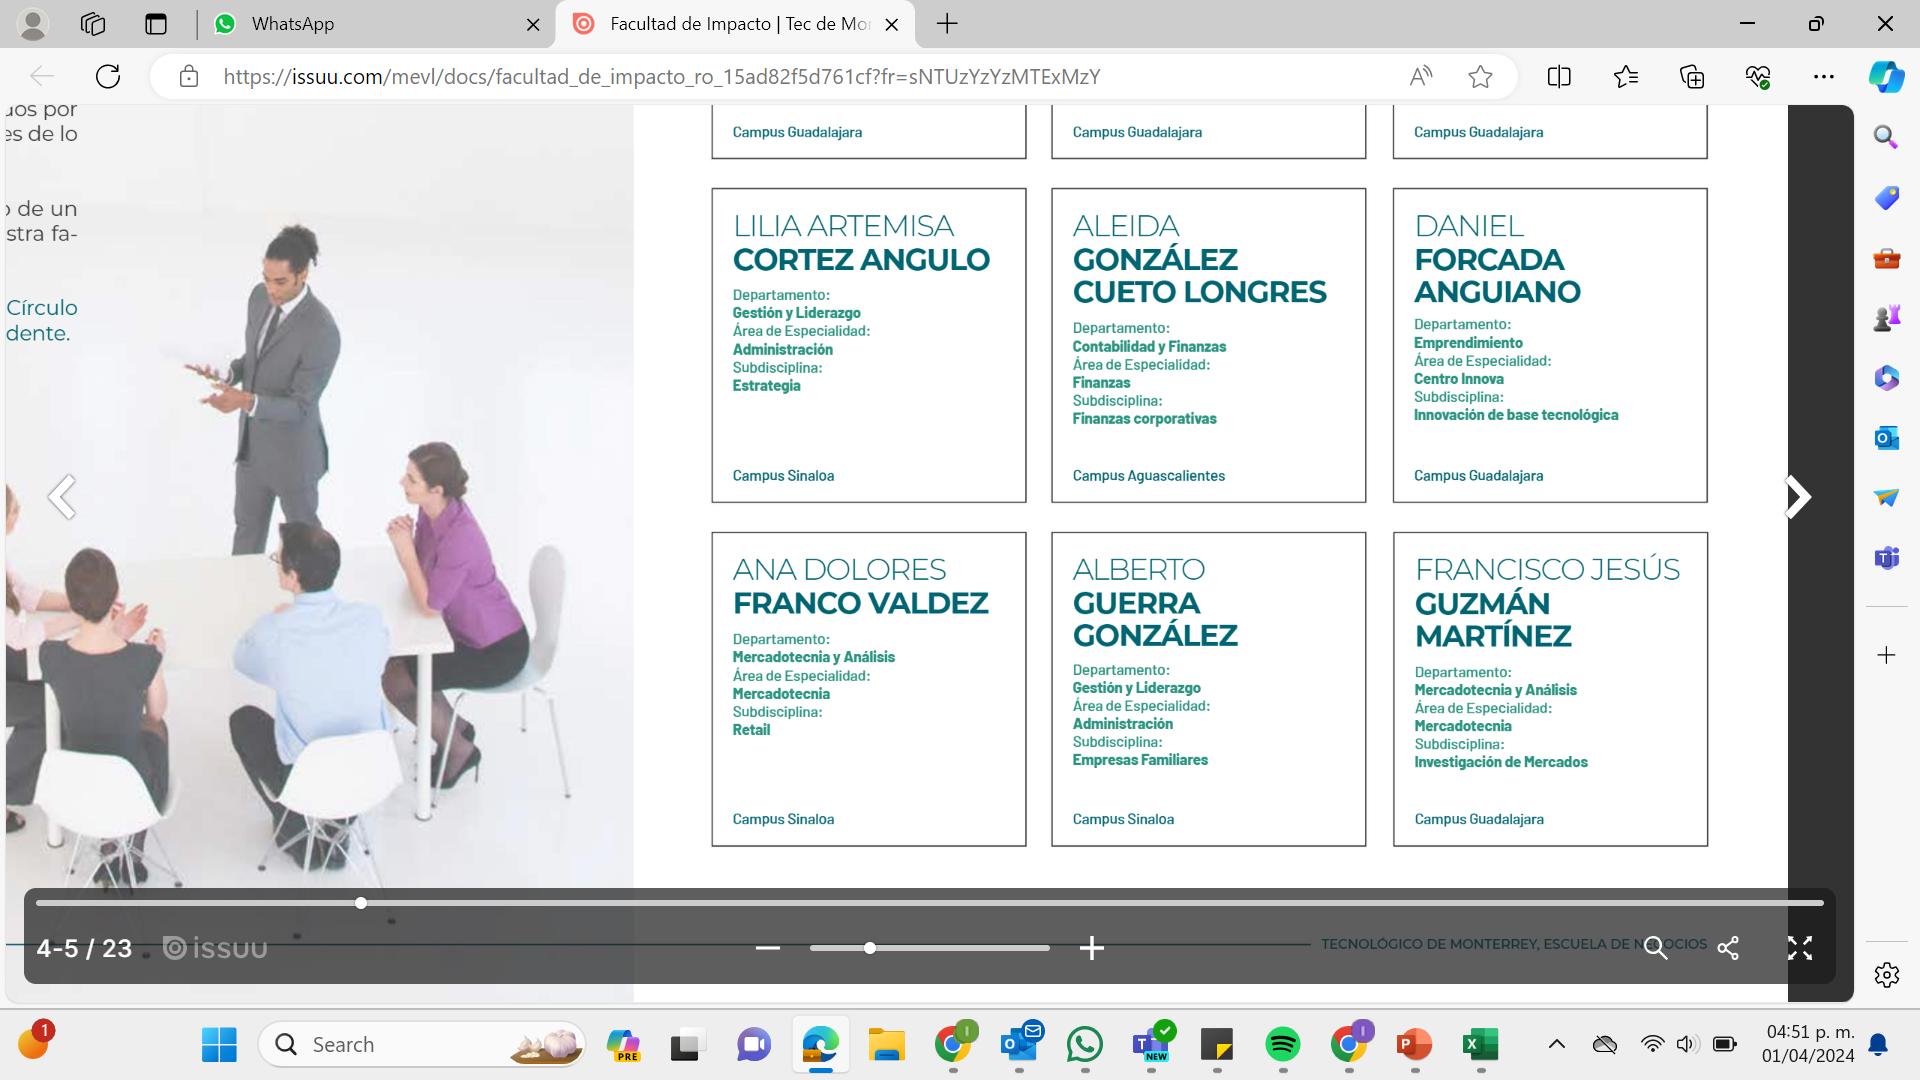Open Collections panel
This screenshot has width=1920, height=1080.
coord(1692,77)
